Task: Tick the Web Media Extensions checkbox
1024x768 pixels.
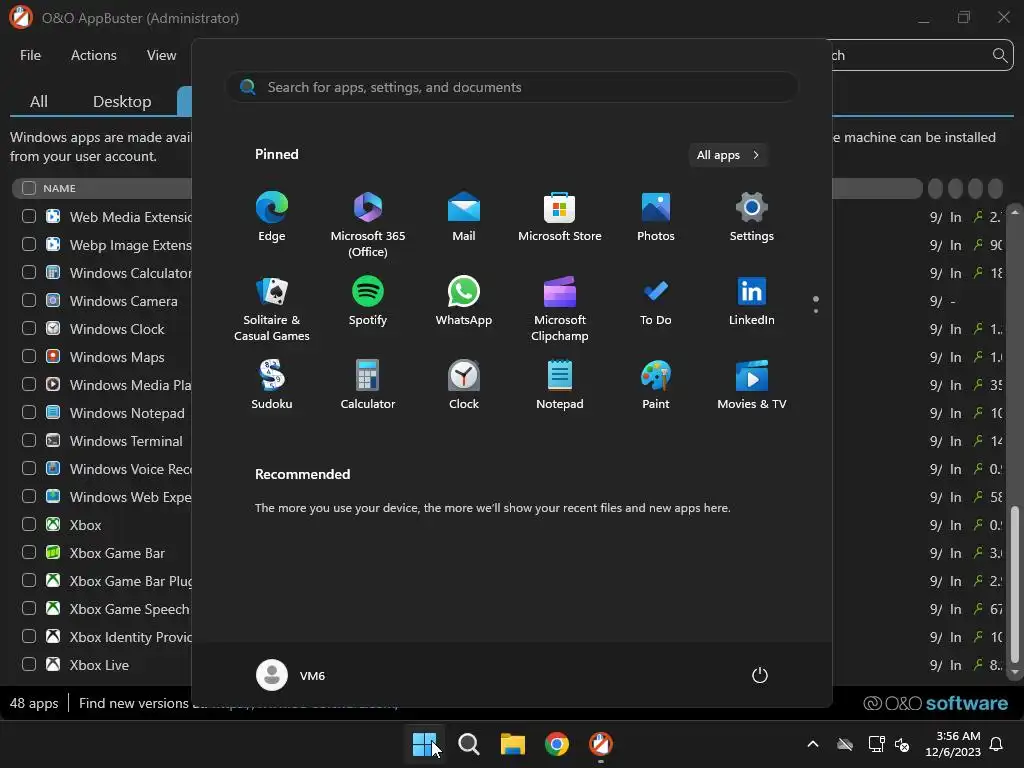Action: 29,216
